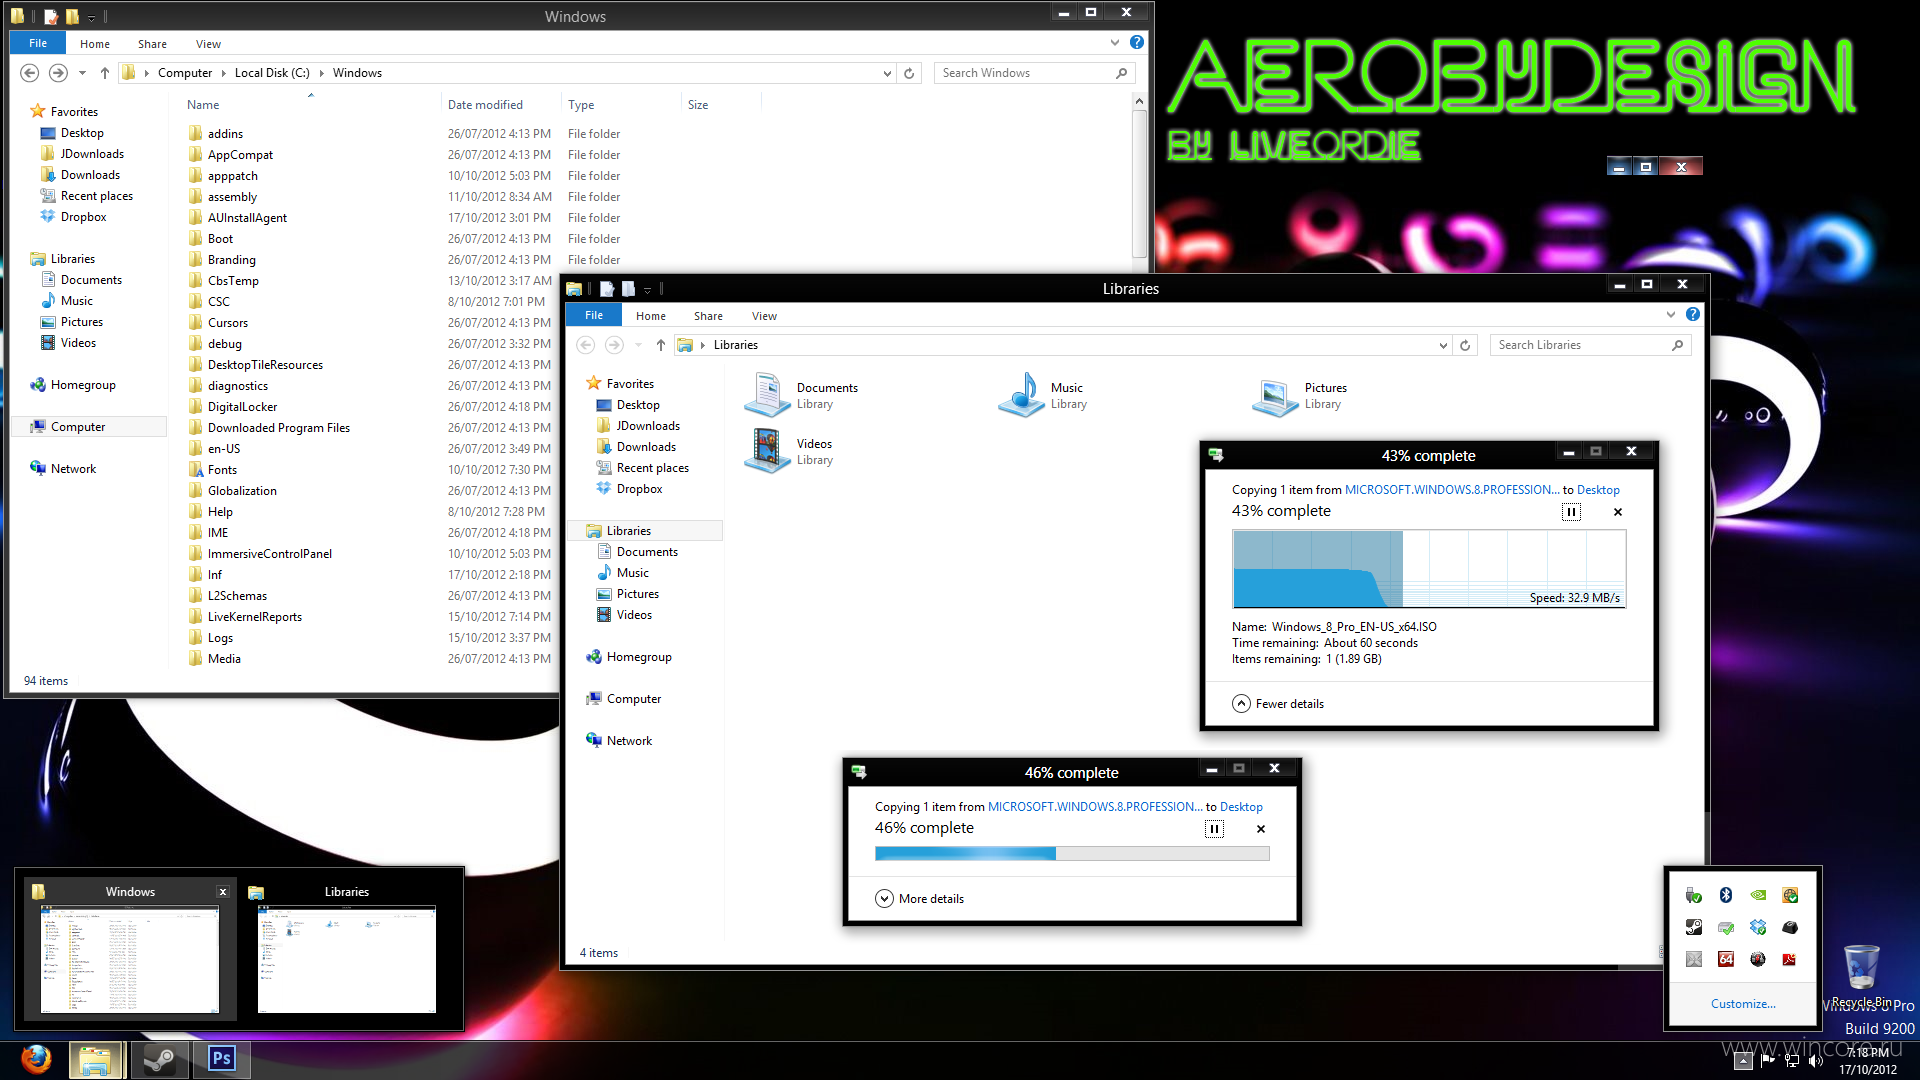This screenshot has width=1920, height=1080.
Task: Open Home tab in Windows window
Action: point(95,44)
